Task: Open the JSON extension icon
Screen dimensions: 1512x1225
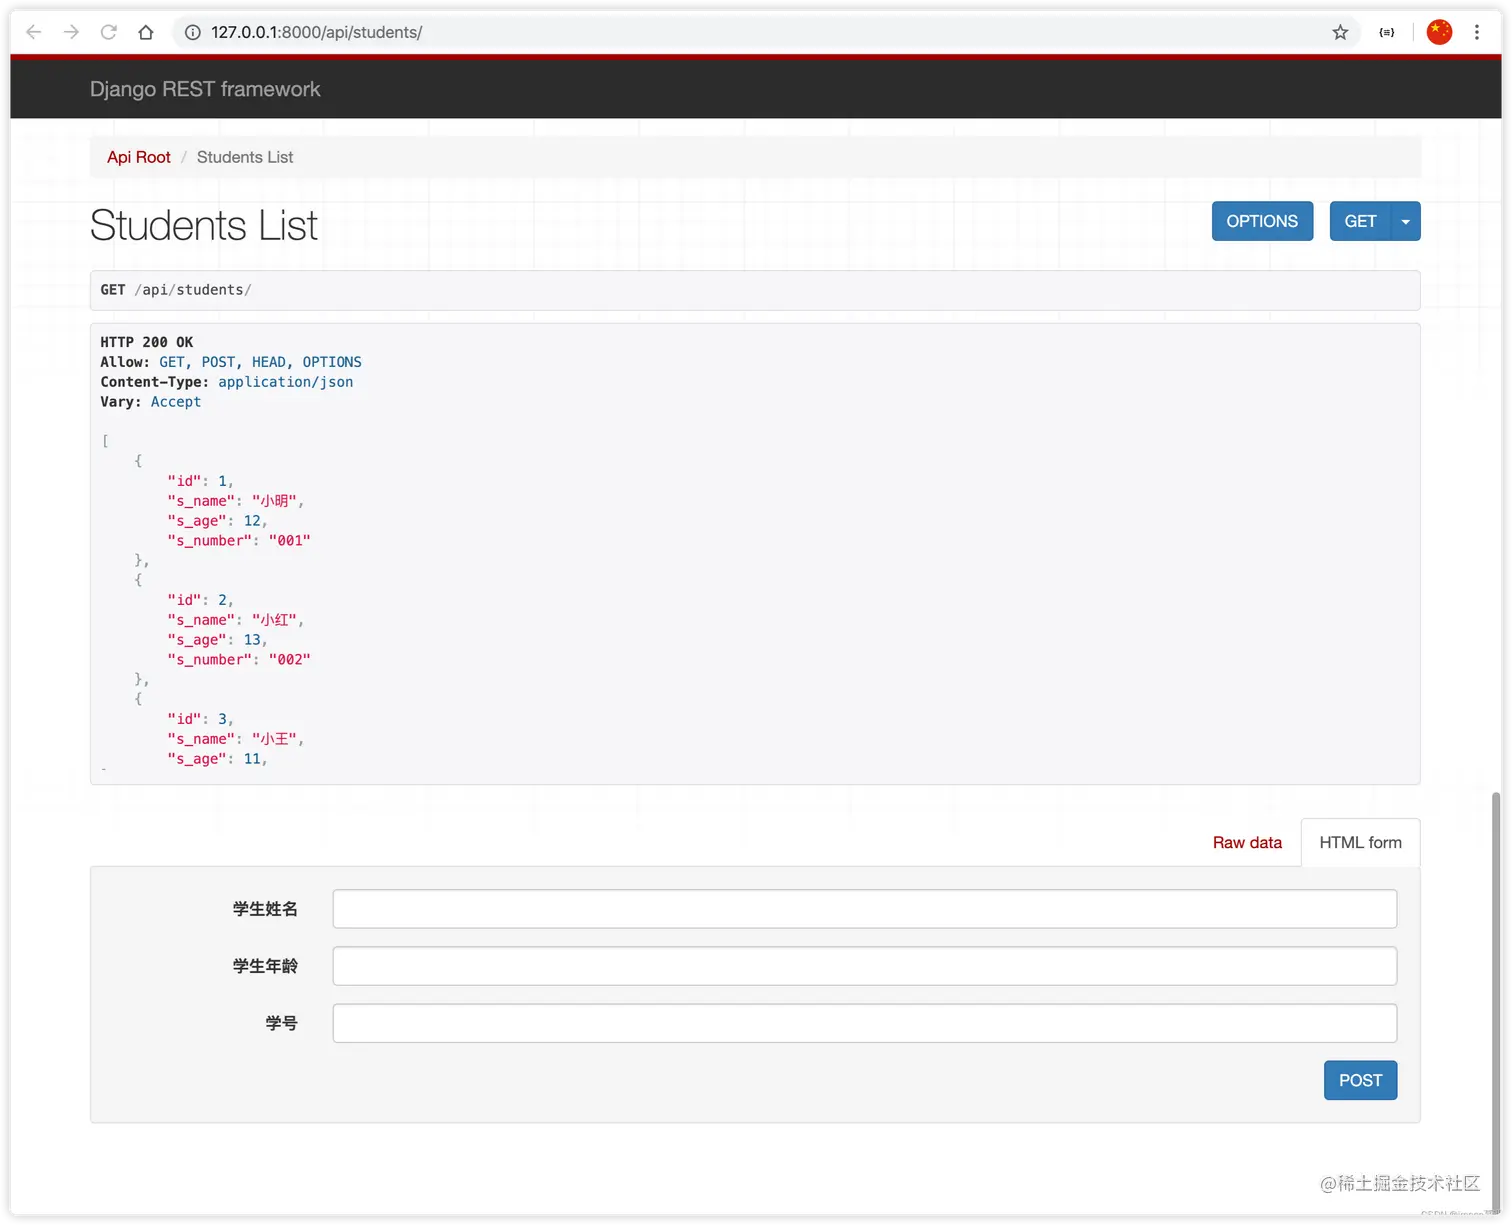Action: click(1387, 32)
